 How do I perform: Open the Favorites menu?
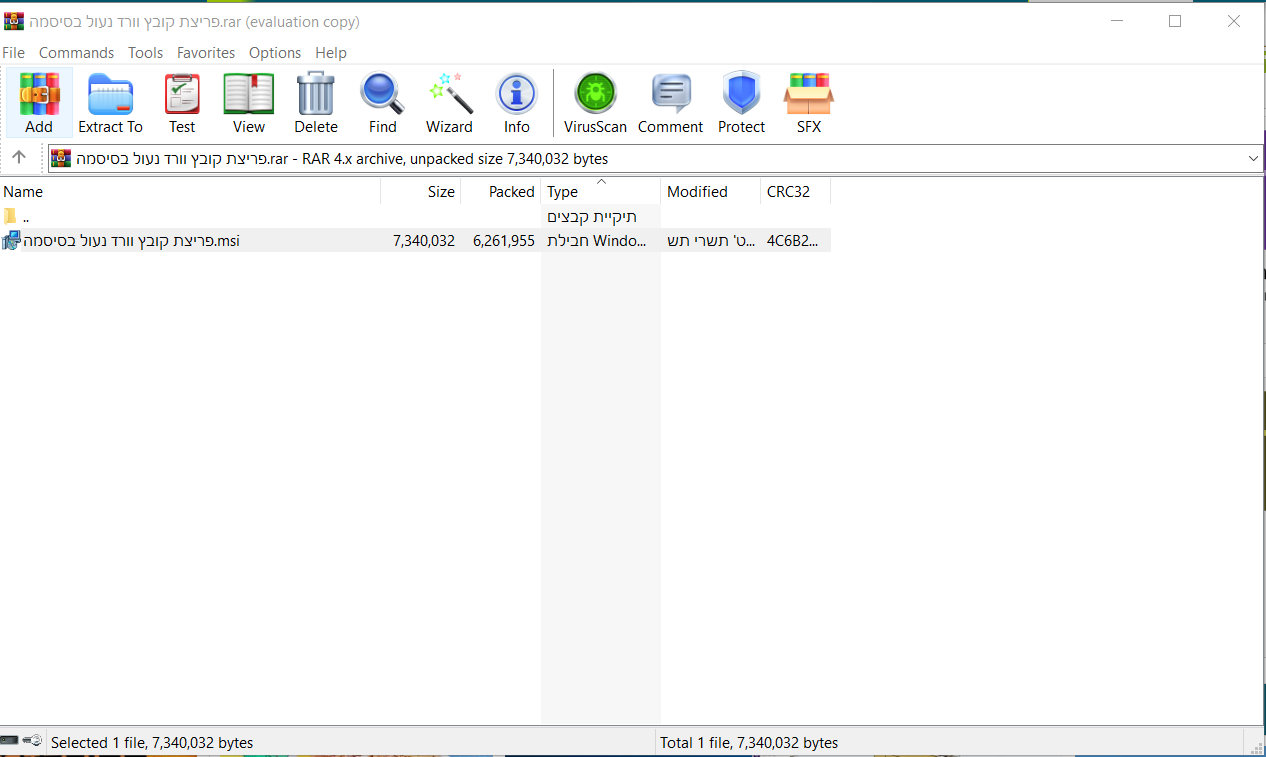tap(206, 53)
